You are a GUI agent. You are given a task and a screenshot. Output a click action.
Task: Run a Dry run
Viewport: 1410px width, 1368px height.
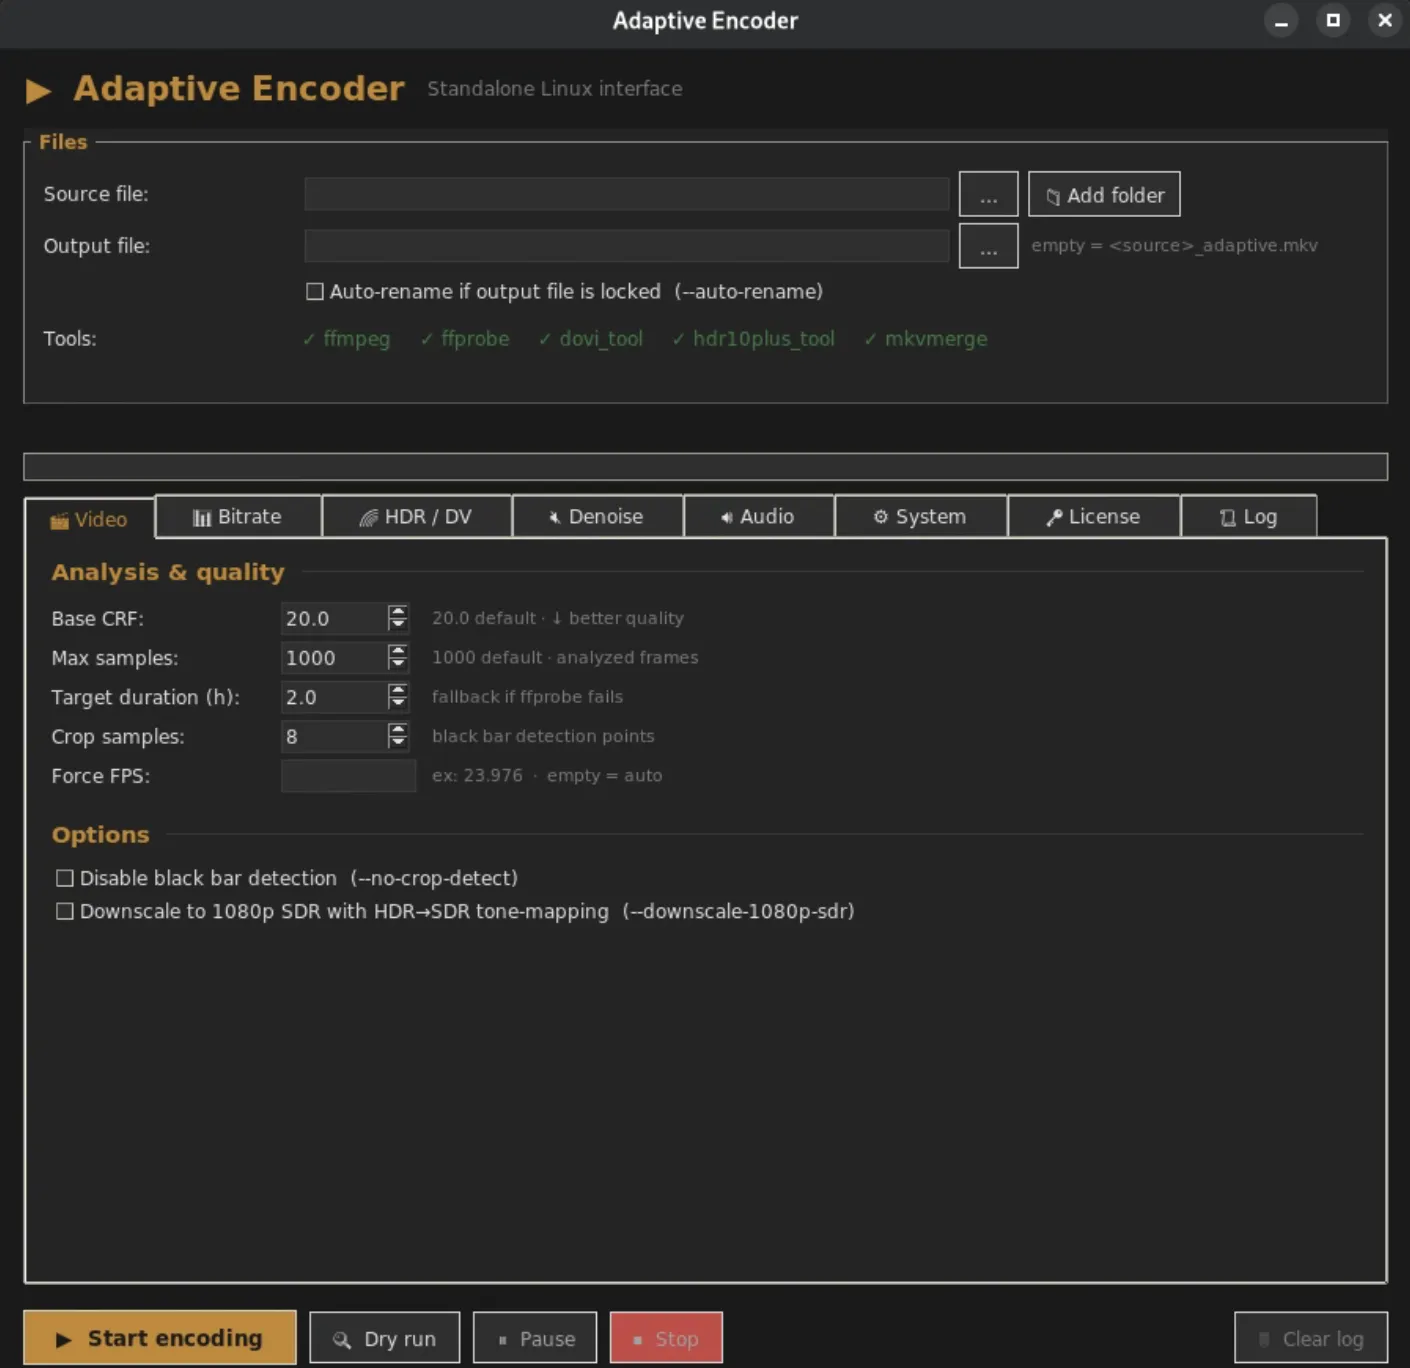coord(385,1338)
